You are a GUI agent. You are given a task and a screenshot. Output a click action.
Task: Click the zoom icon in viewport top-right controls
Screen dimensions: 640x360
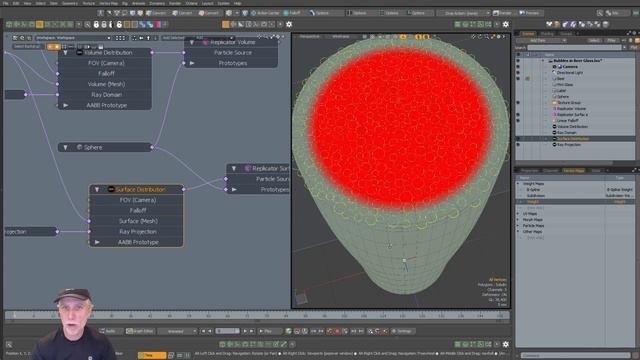(x=486, y=37)
